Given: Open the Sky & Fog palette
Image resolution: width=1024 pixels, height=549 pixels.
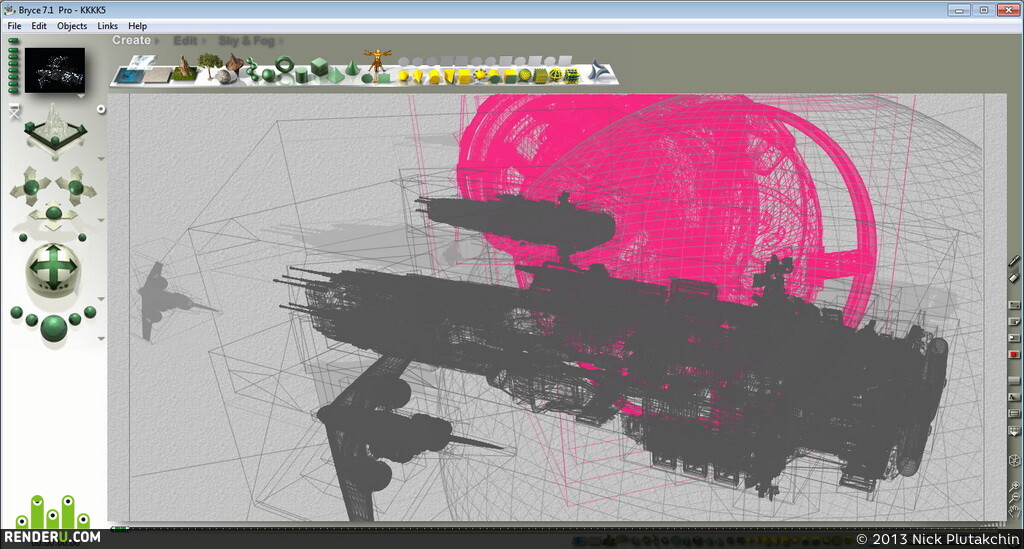Looking at the screenshot, I should [x=246, y=41].
